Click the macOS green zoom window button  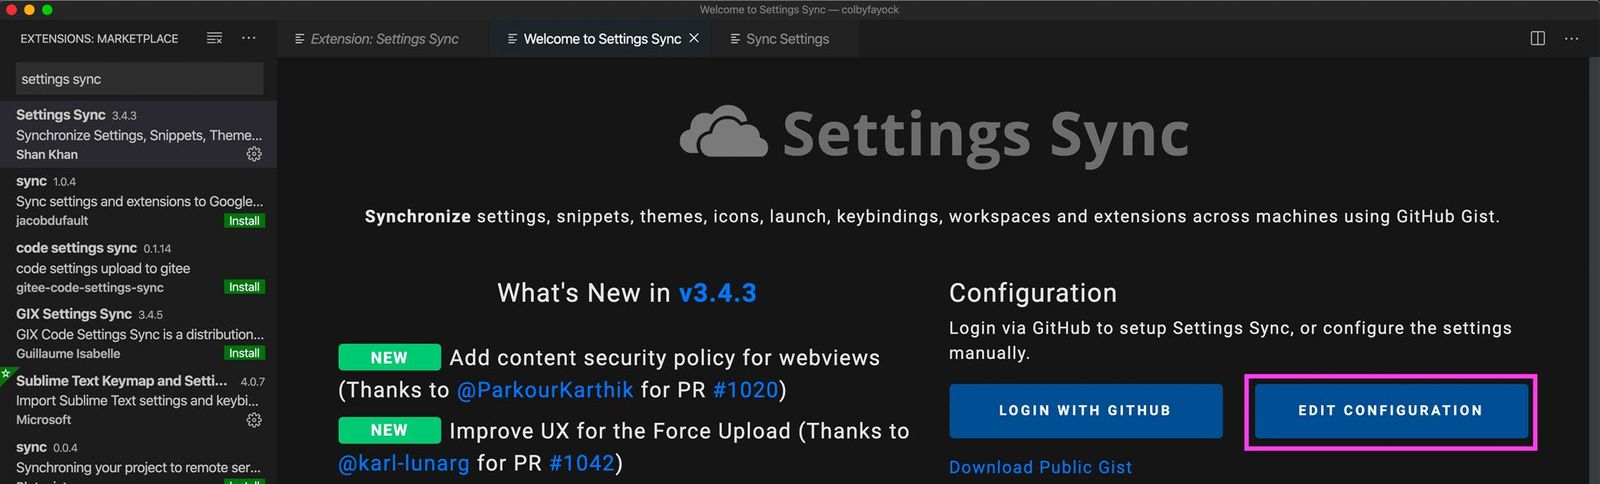click(47, 9)
